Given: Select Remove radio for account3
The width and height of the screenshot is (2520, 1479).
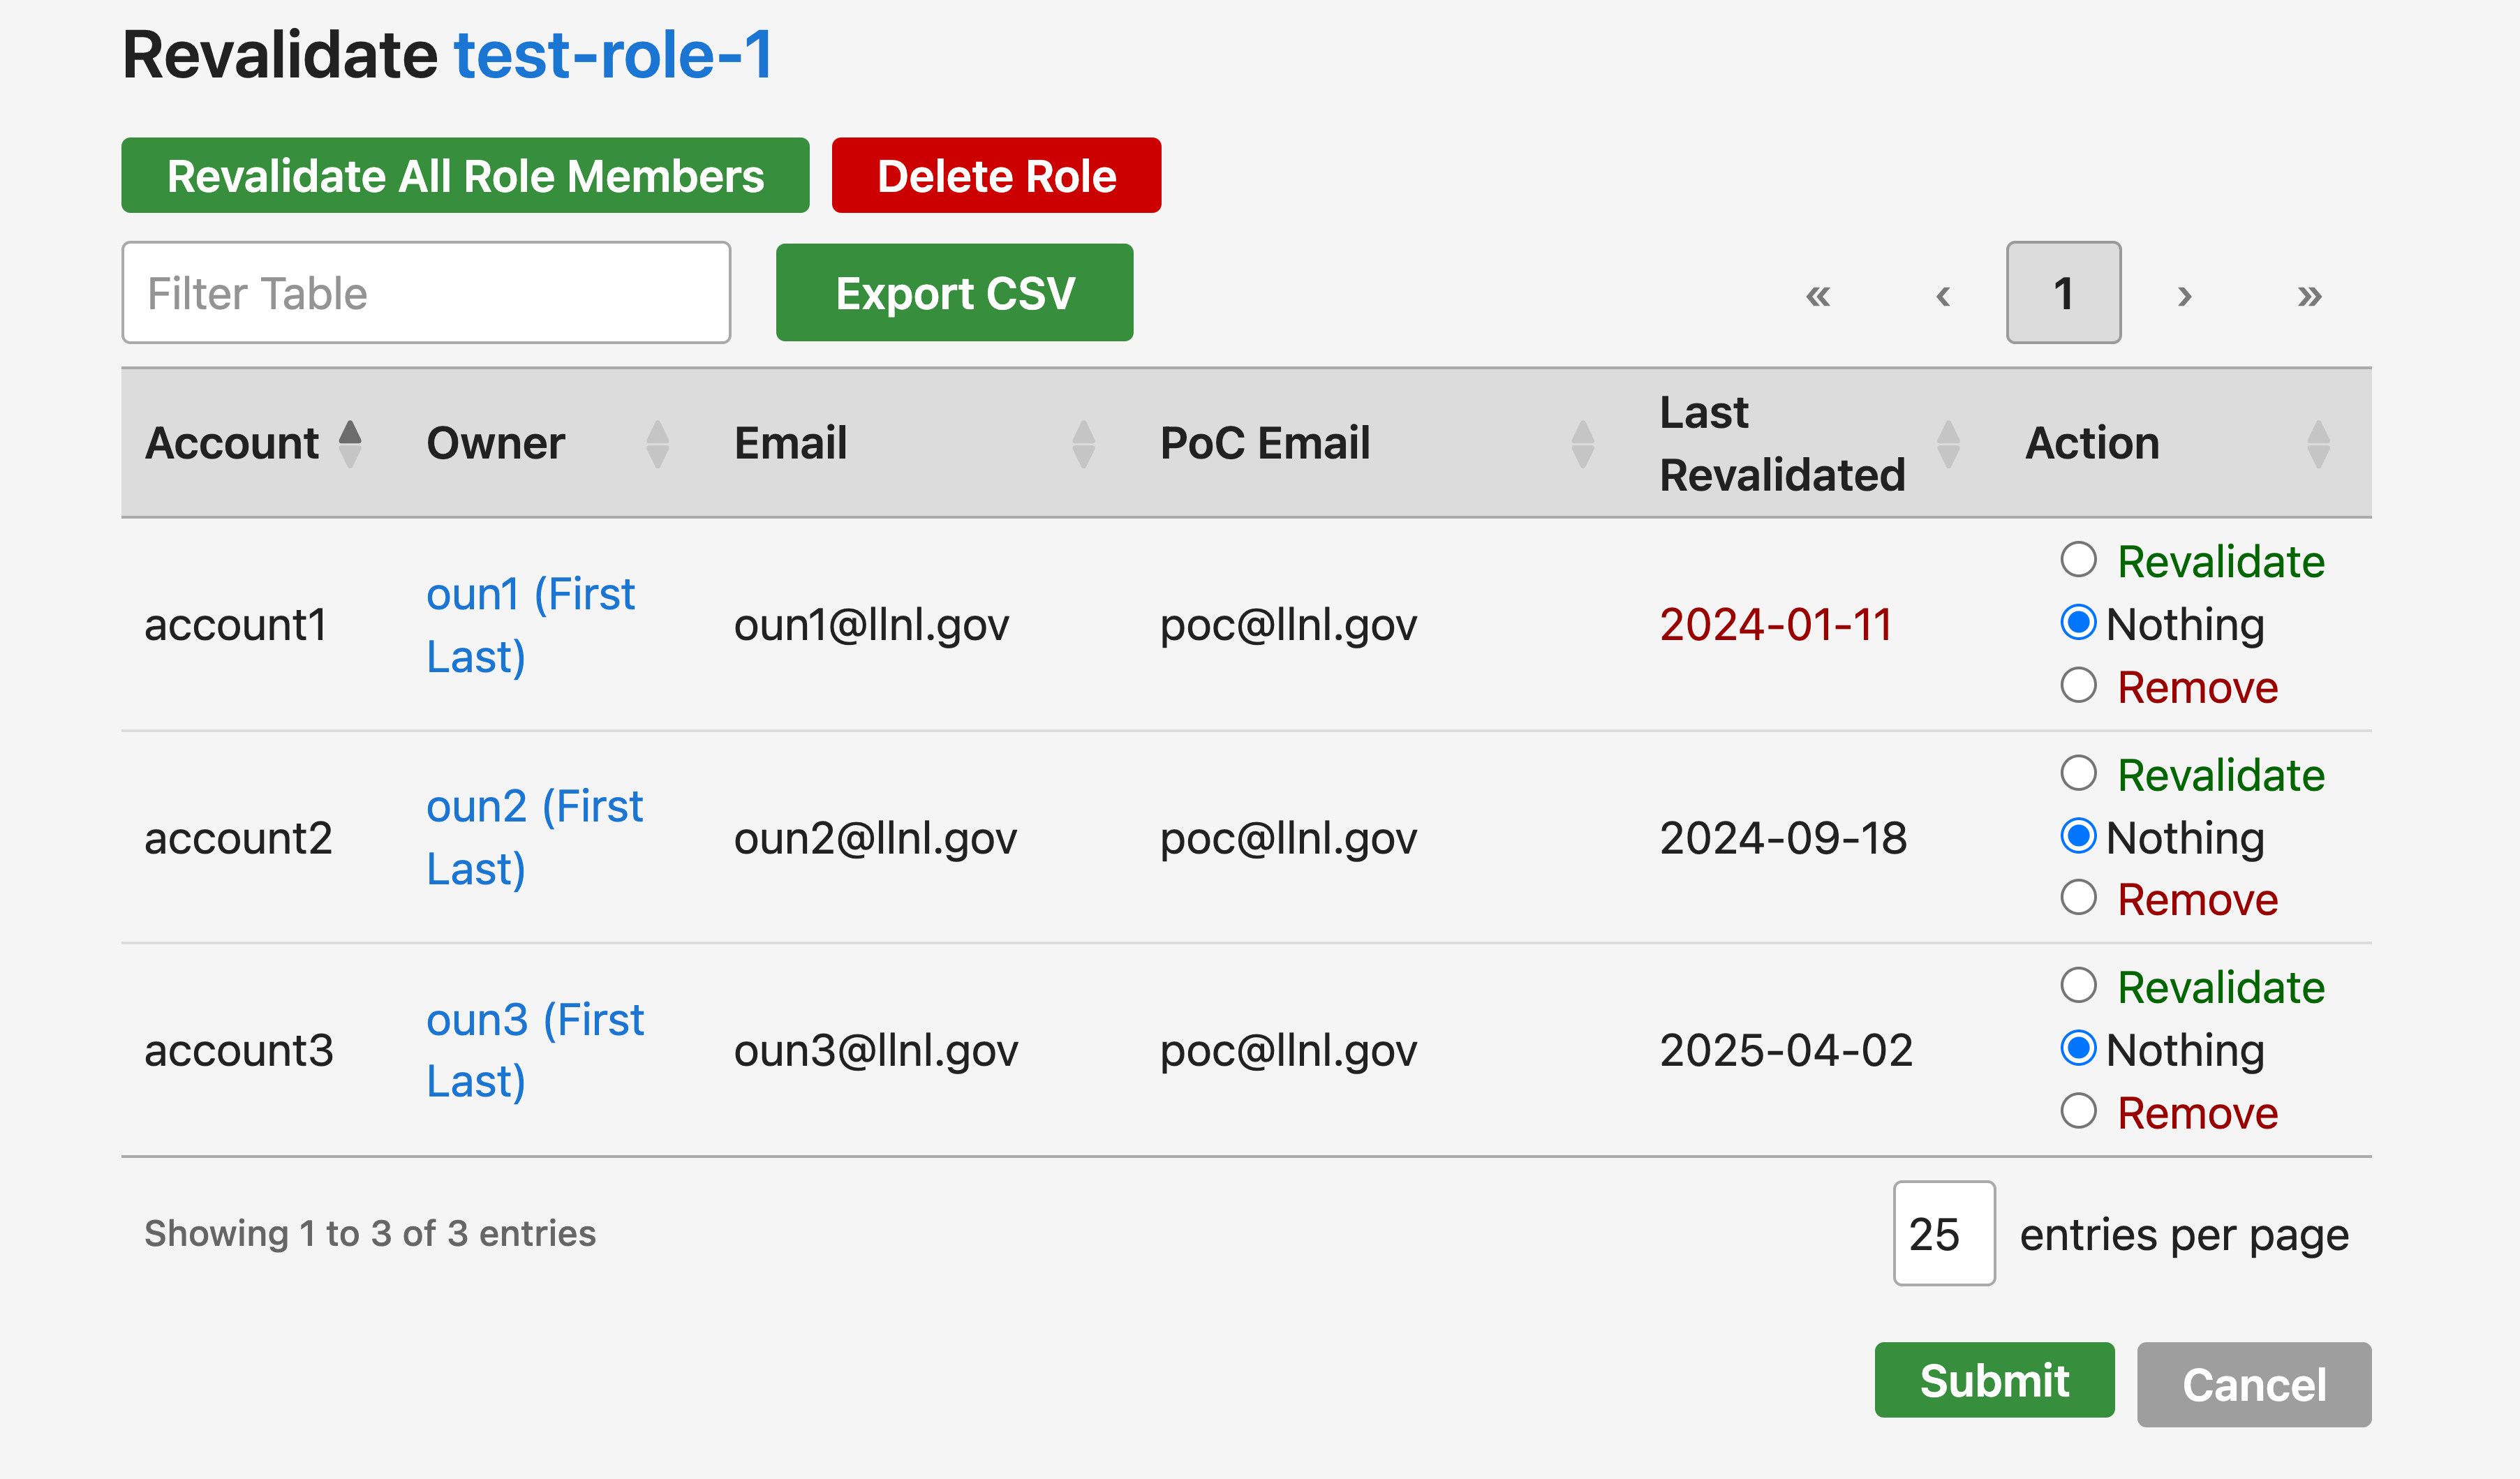Looking at the screenshot, I should click(2078, 1110).
